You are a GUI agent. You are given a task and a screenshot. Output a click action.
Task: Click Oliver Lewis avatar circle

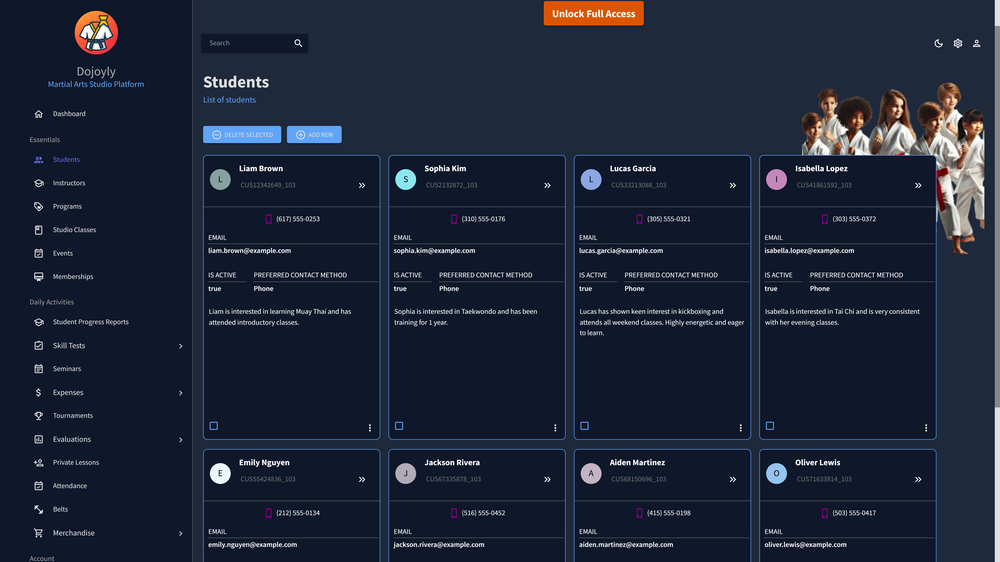click(x=776, y=473)
